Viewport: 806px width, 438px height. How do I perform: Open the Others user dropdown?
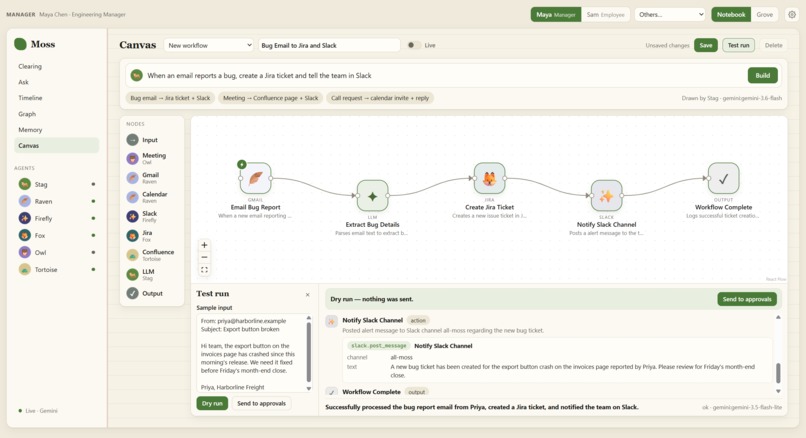tap(670, 14)
